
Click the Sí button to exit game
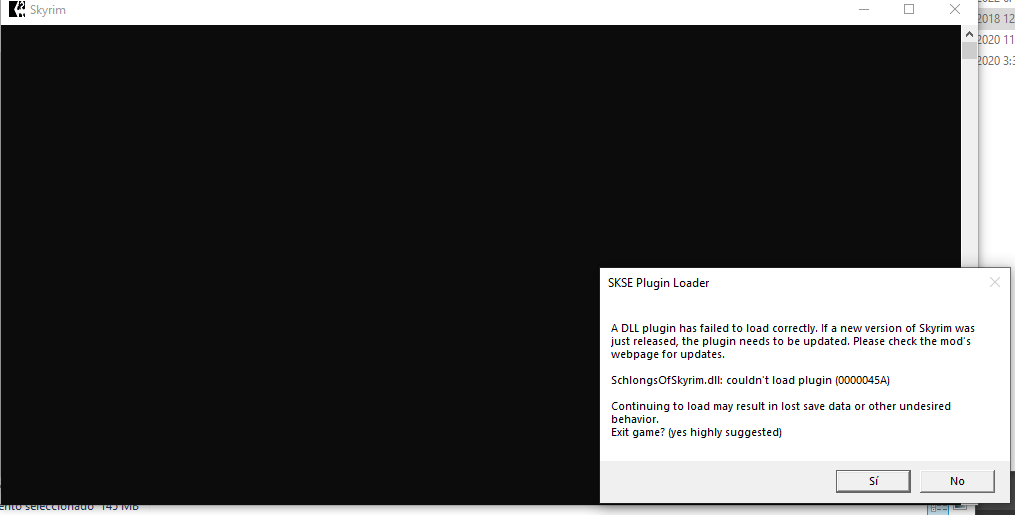[873, 481]
